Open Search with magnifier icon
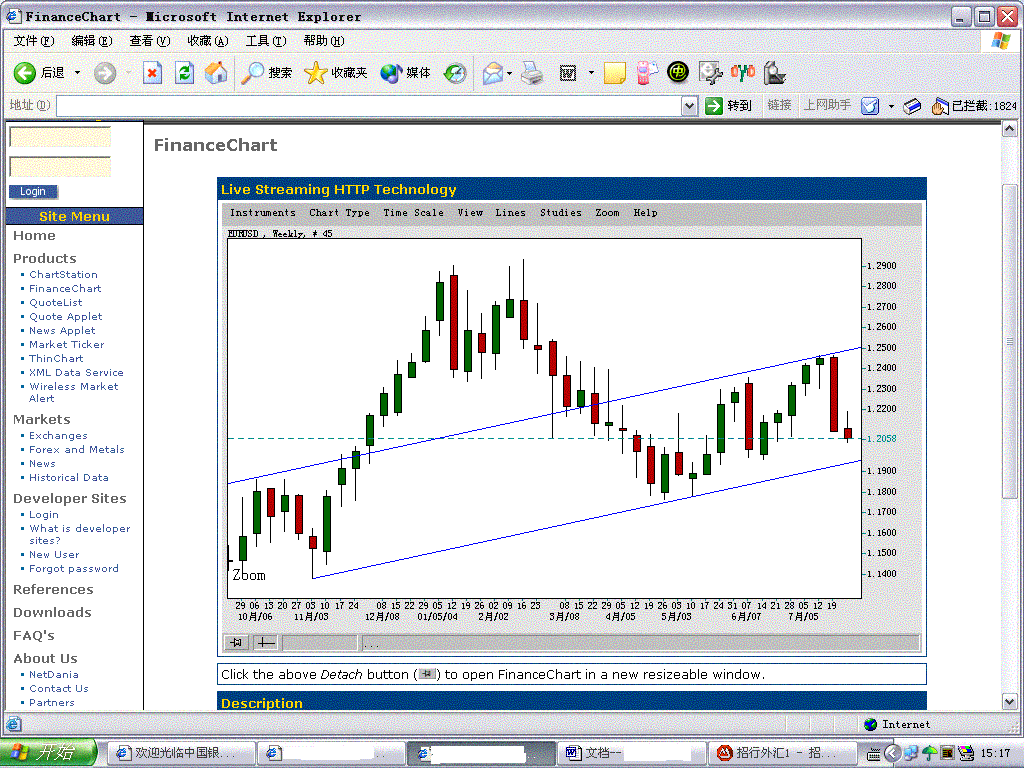1024x768 pixels. click(x=251, y=72)
